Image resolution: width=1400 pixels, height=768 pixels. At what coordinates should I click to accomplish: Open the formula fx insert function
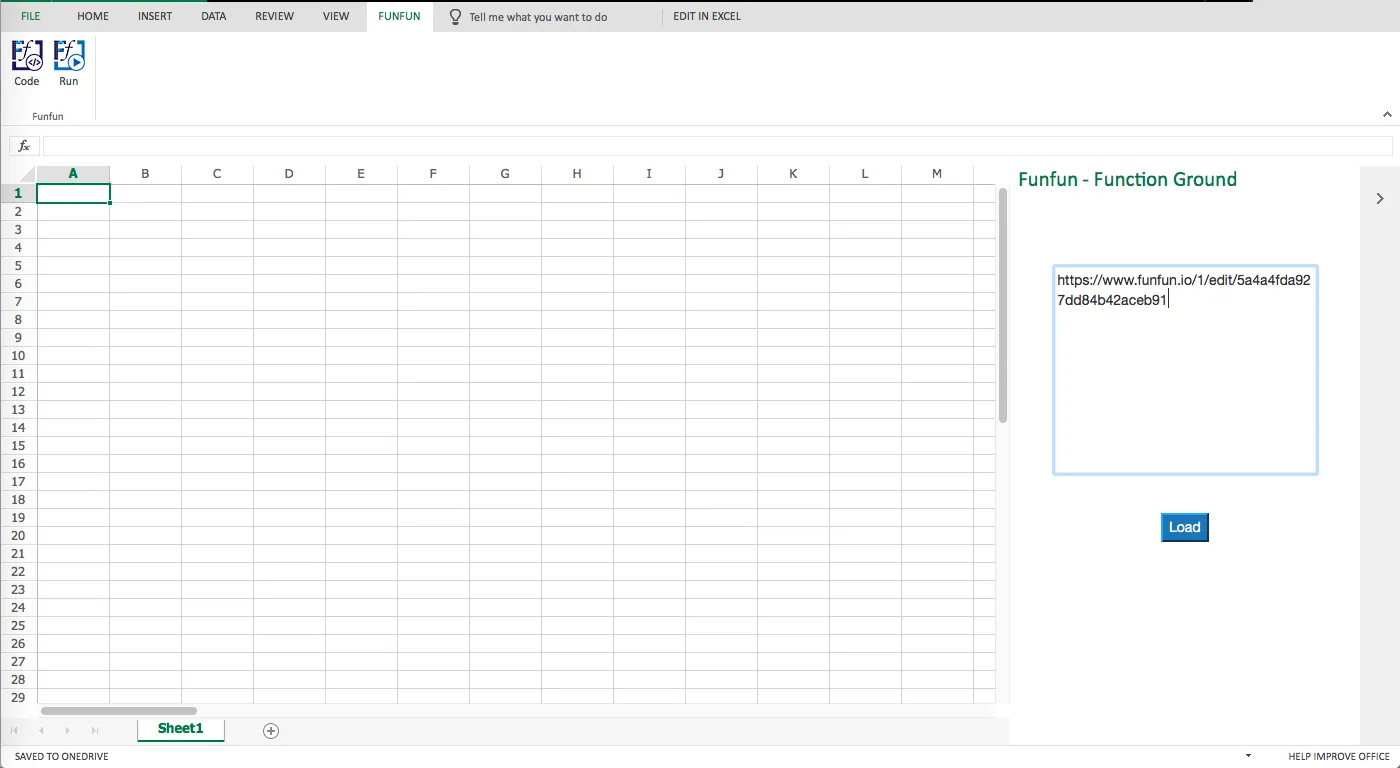(x=24, y=146)
